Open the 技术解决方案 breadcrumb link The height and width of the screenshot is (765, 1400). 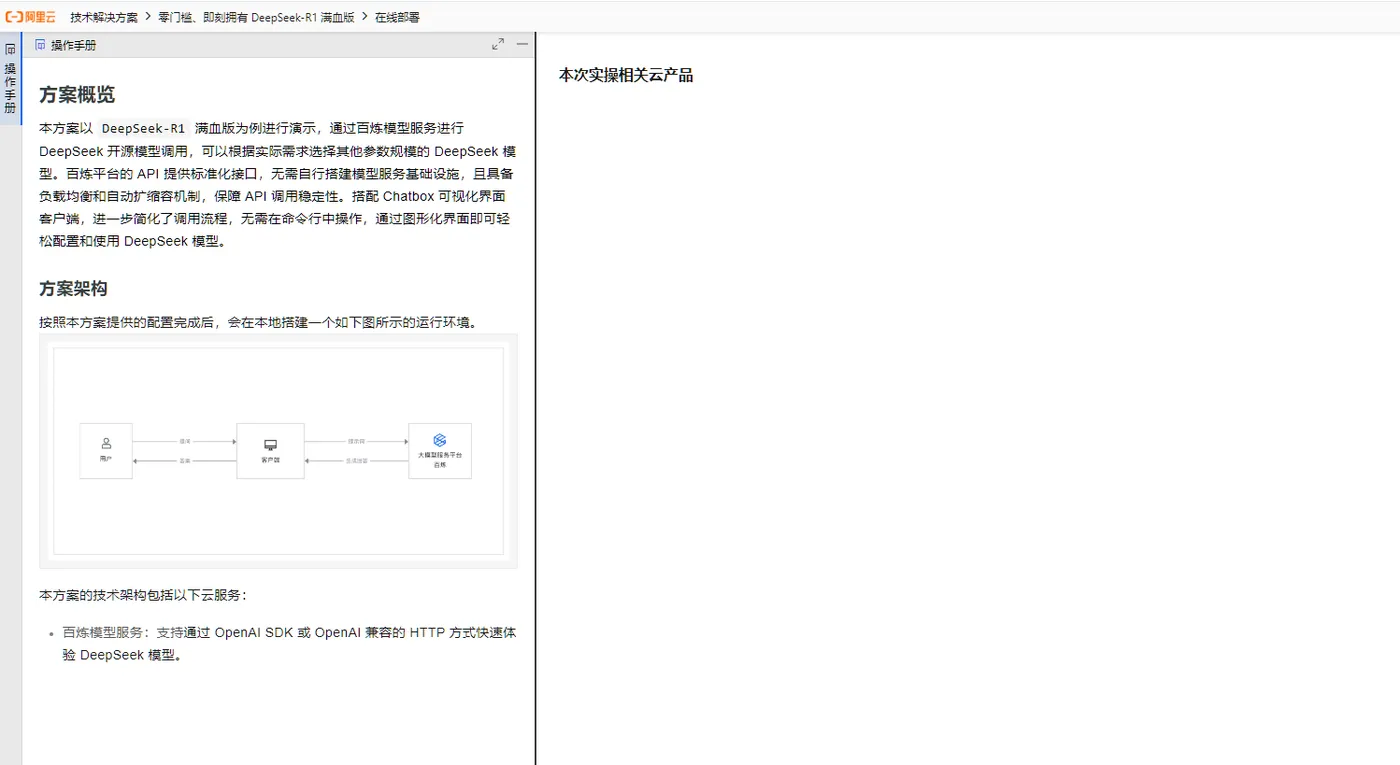104,18
